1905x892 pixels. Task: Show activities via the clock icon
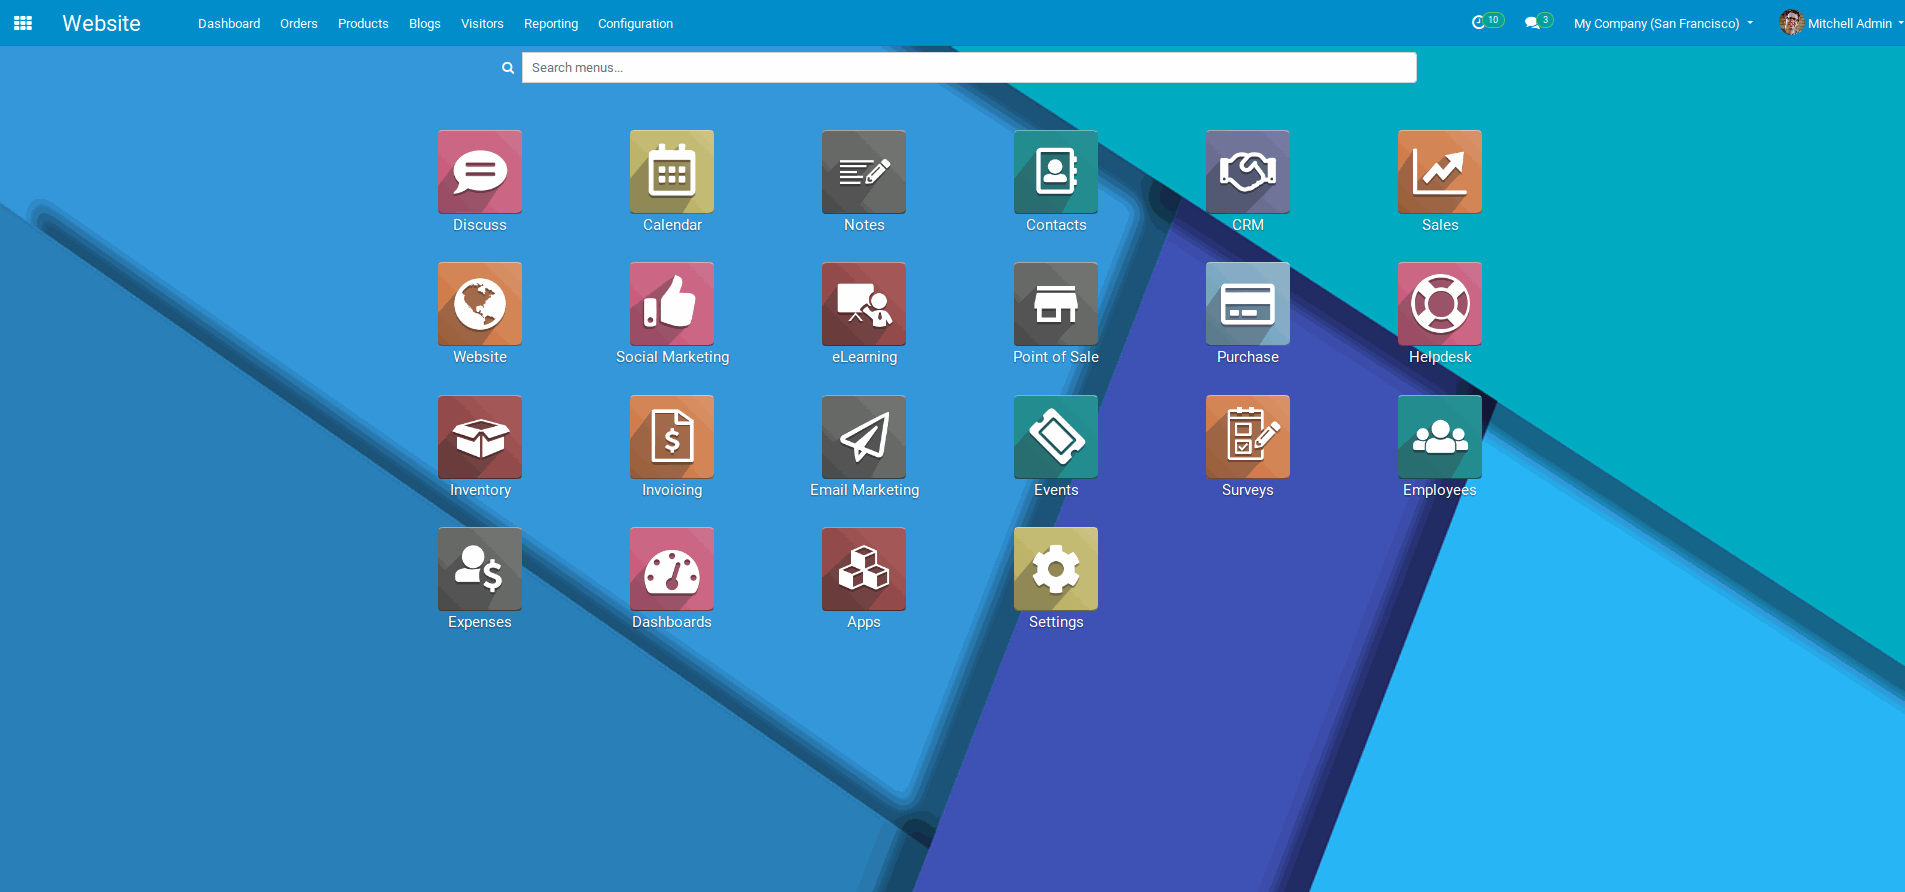tap(1479, 22)
